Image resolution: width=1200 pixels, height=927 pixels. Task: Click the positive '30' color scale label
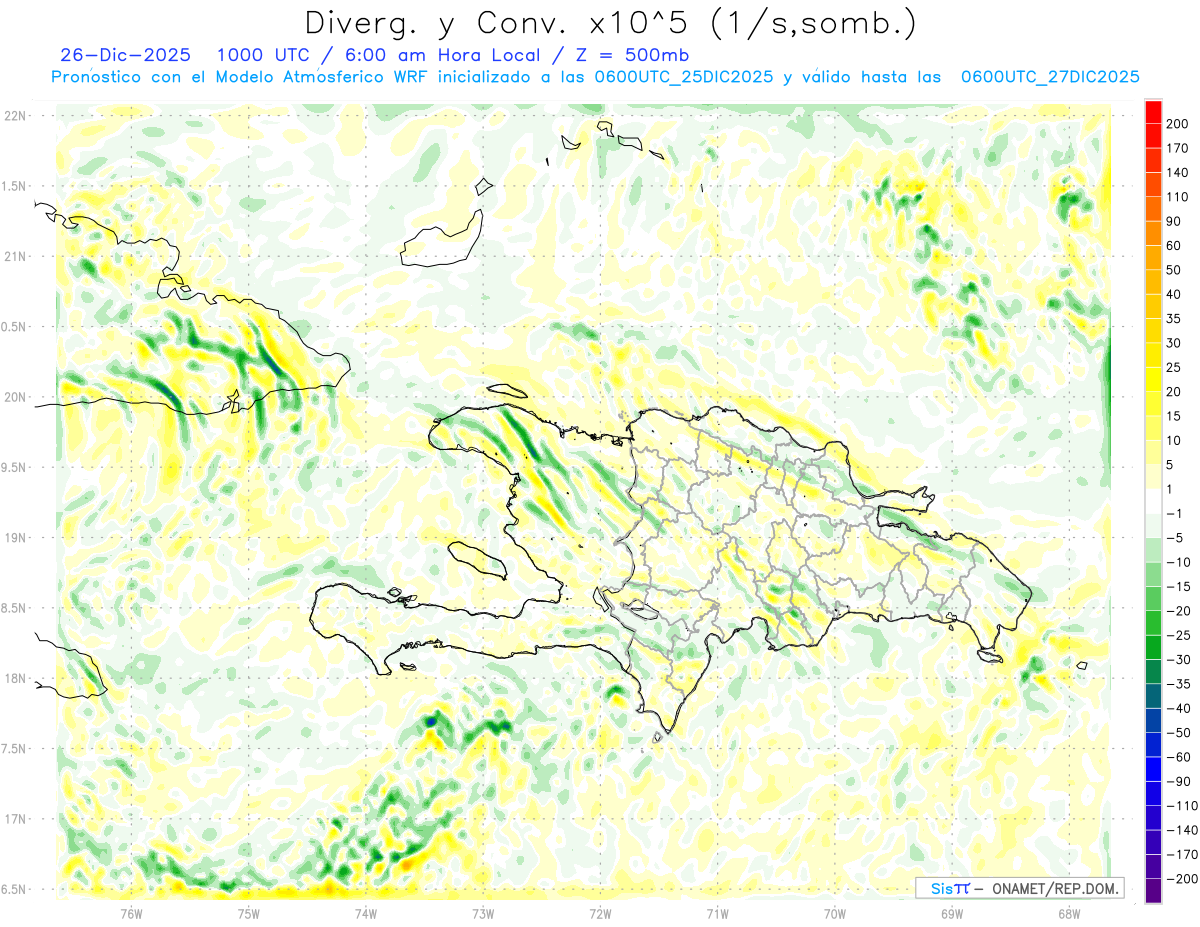1175,343
